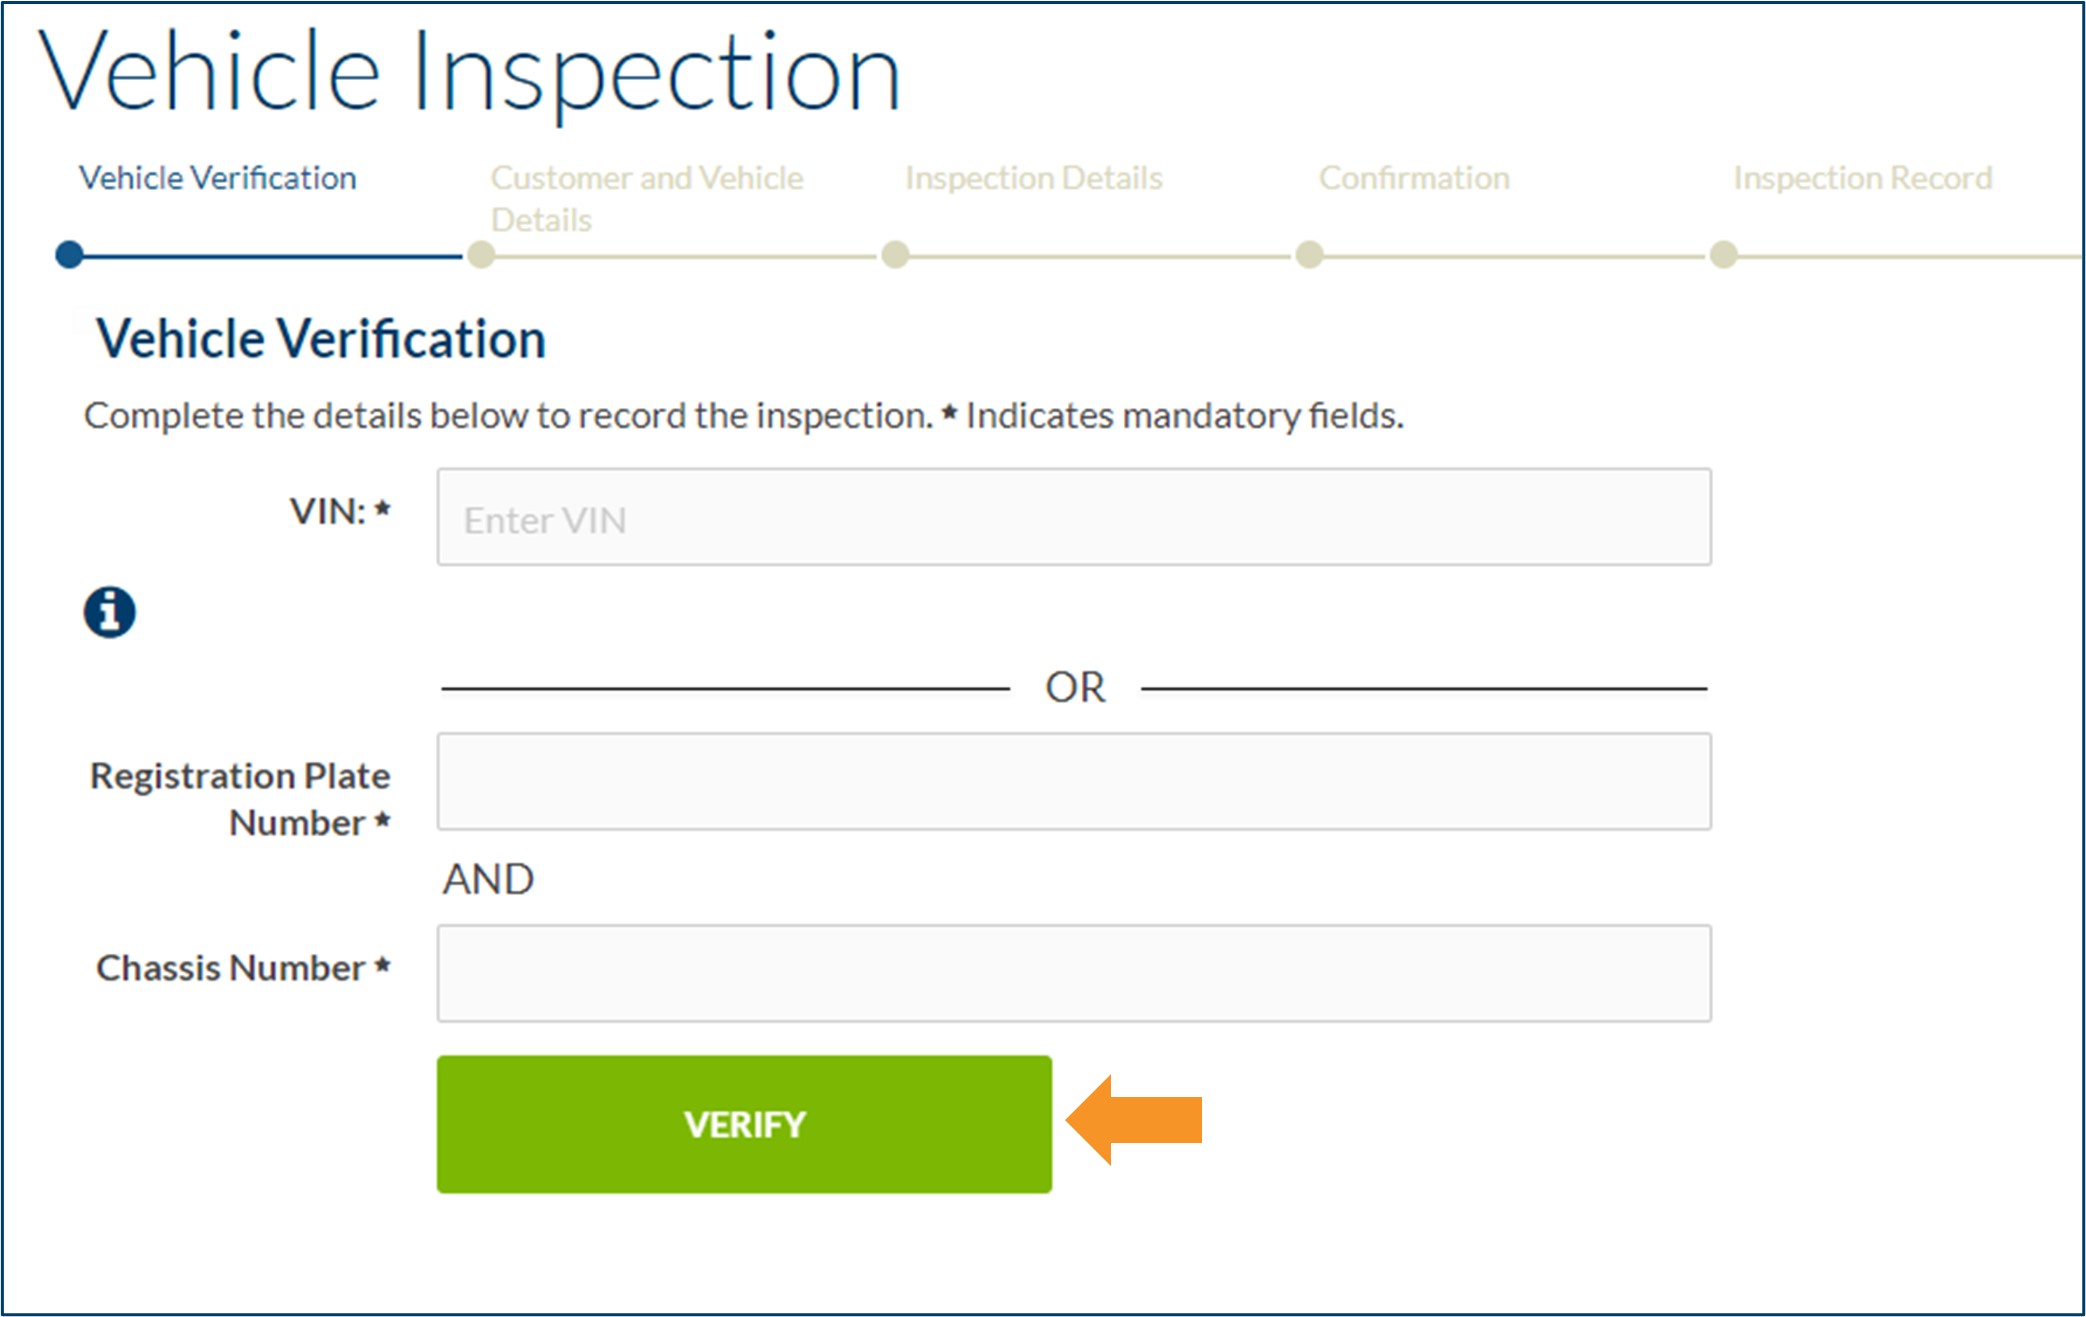Click the Registration Plate Number field

[1073, 781]
